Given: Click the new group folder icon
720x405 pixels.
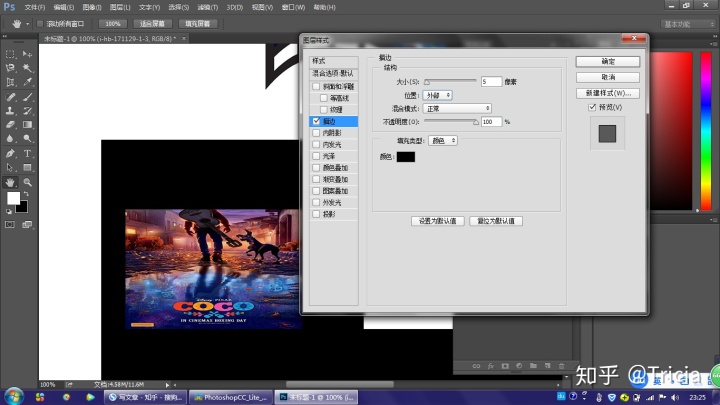Looking at the screenshot, I should pos(533,366).
